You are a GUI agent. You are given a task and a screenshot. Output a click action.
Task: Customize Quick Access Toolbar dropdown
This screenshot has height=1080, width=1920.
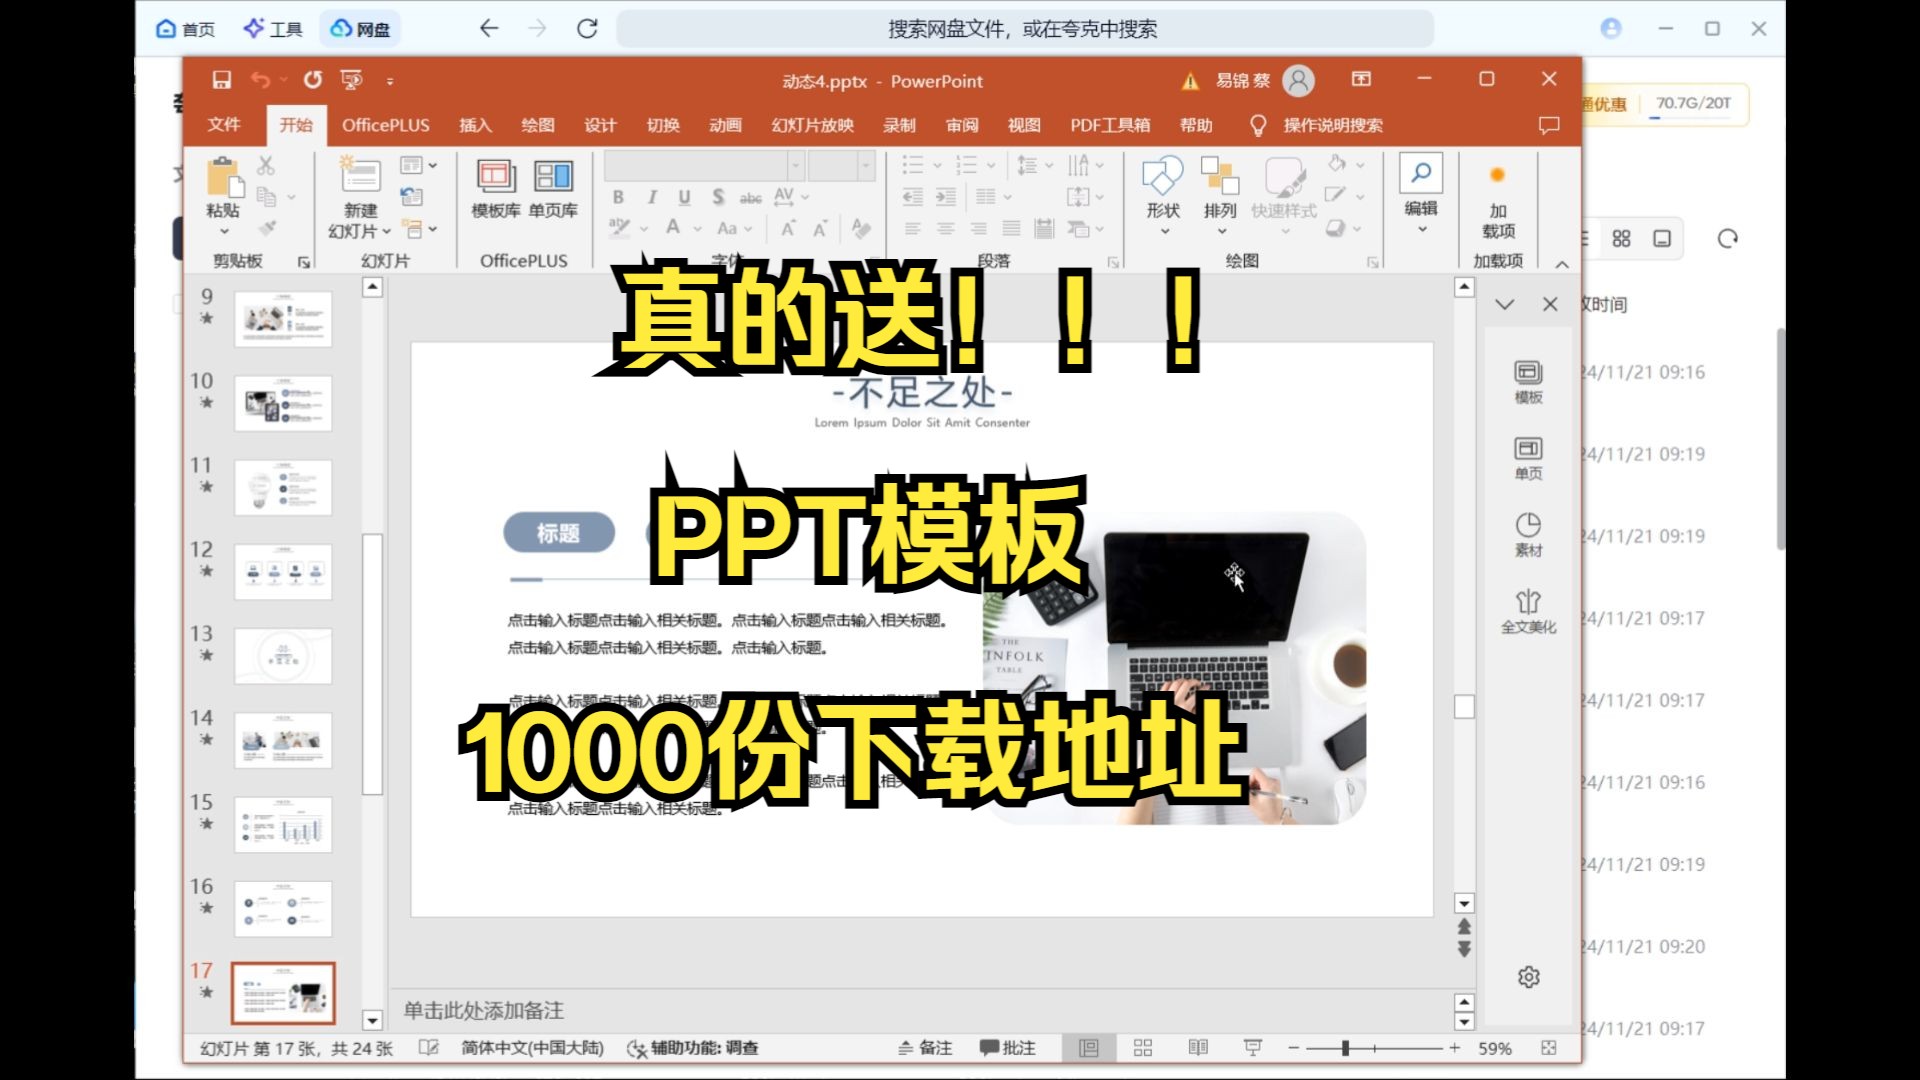pyautogui.click(x=390, y=81)
